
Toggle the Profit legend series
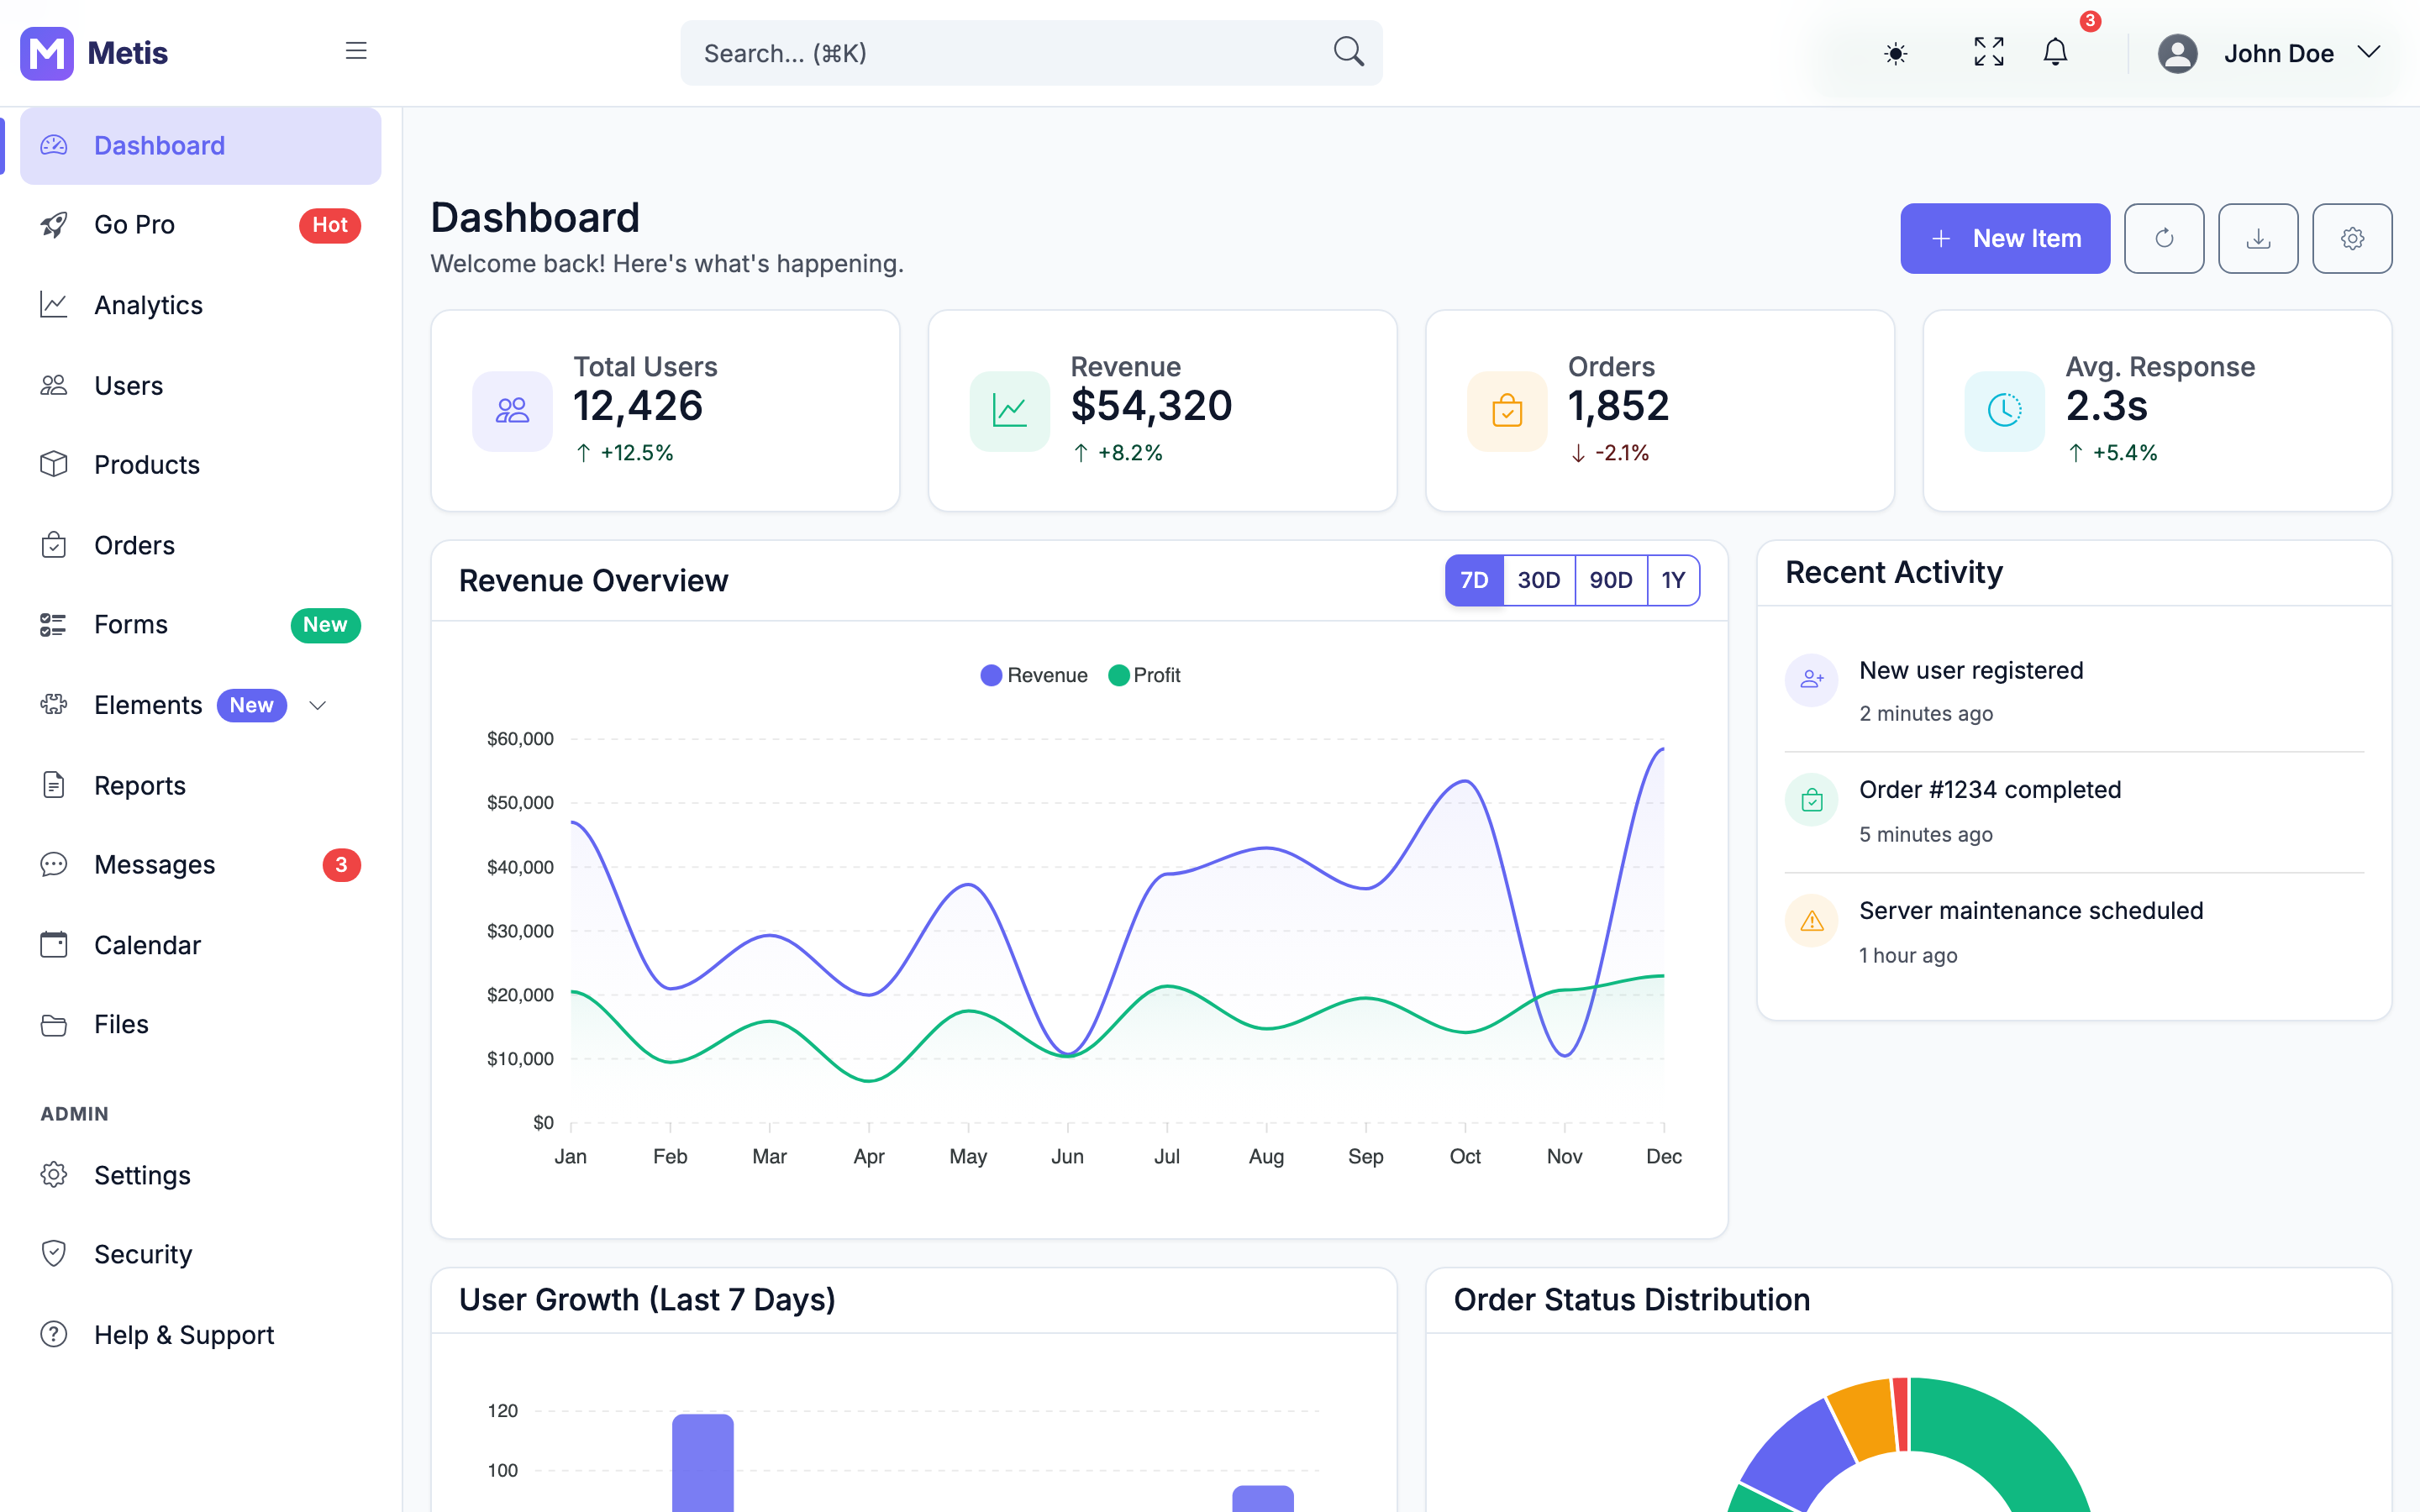tap(1145, 675)
